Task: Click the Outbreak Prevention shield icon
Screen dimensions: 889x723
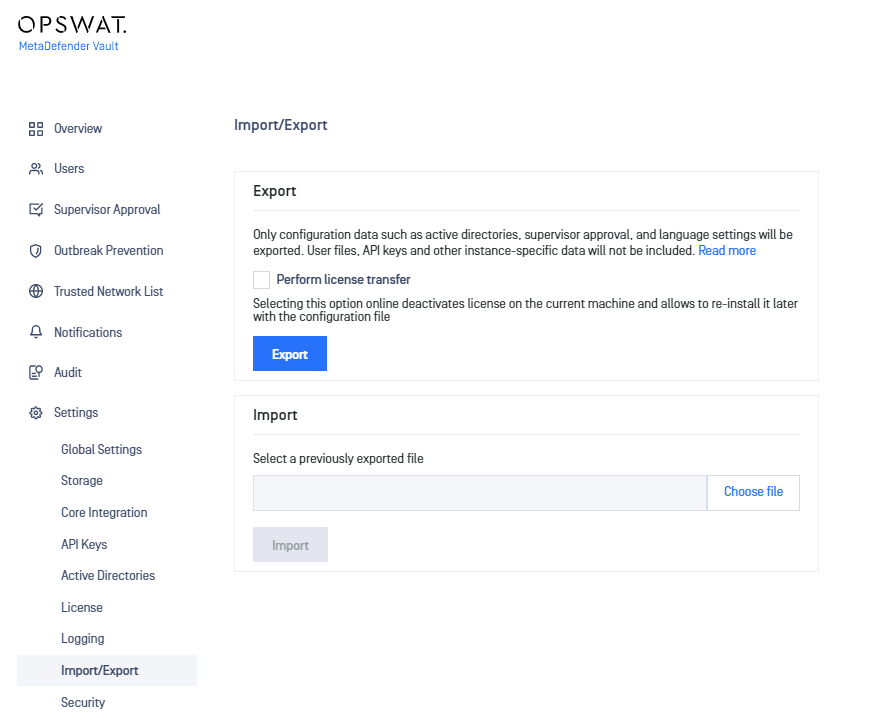Action: 36,251
